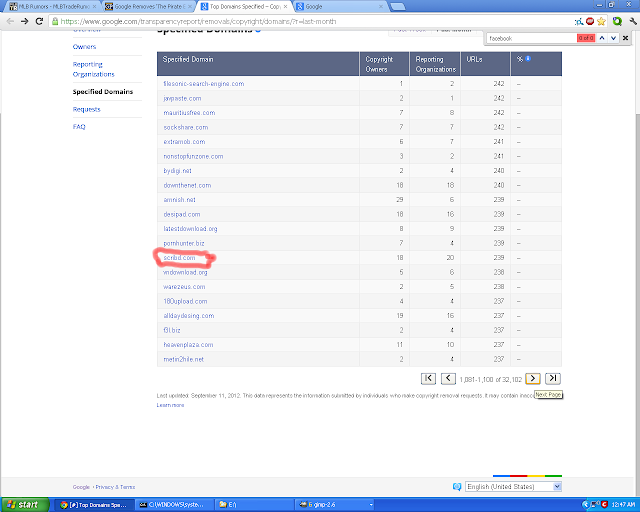Go to next page of results
Image resolution: width=640 pixels, height=512 pixels.
click(x=533, y=378)
